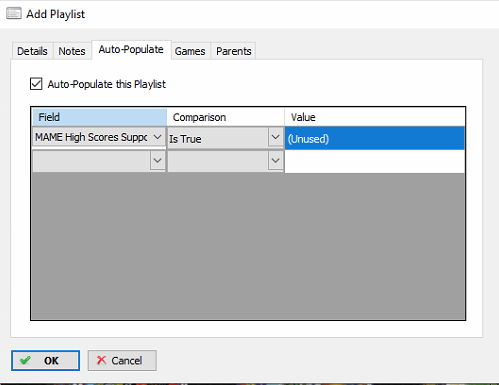Select the Auto-Populate tab
499x385 pixels.
point(131,50)
